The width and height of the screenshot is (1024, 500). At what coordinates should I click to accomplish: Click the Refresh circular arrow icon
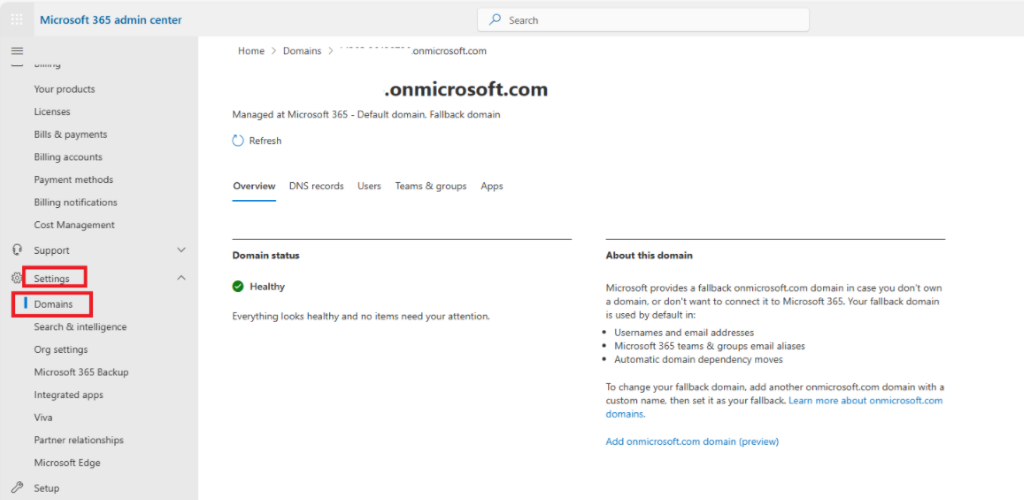(x=238, y=140)
